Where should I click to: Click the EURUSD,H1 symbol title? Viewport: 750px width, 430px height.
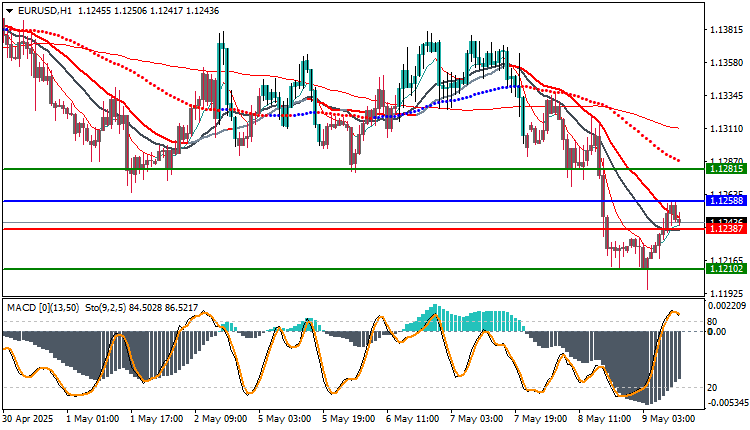[x=44, y=11]
